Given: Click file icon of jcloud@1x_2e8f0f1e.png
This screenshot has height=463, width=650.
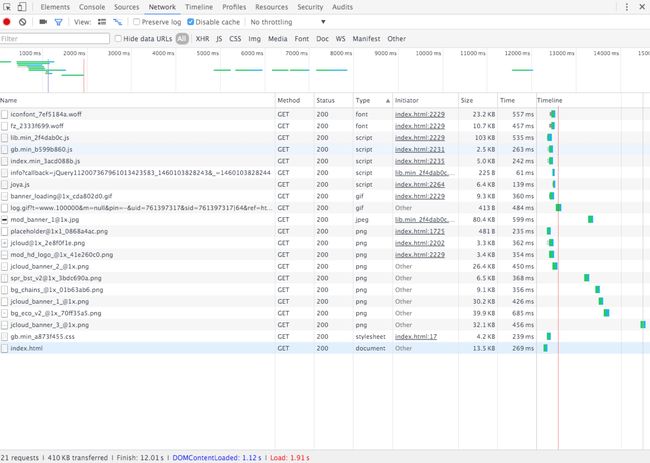Looking at the screenshot, I should pos(5,243).
